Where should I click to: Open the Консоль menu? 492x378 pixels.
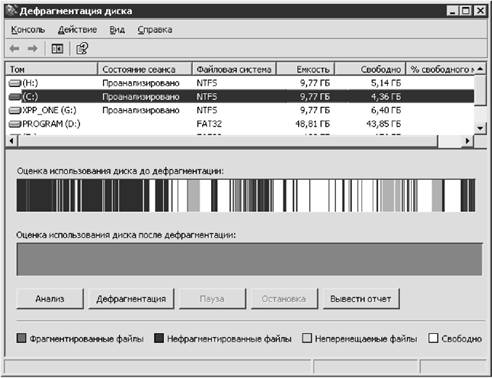[28, 30]
